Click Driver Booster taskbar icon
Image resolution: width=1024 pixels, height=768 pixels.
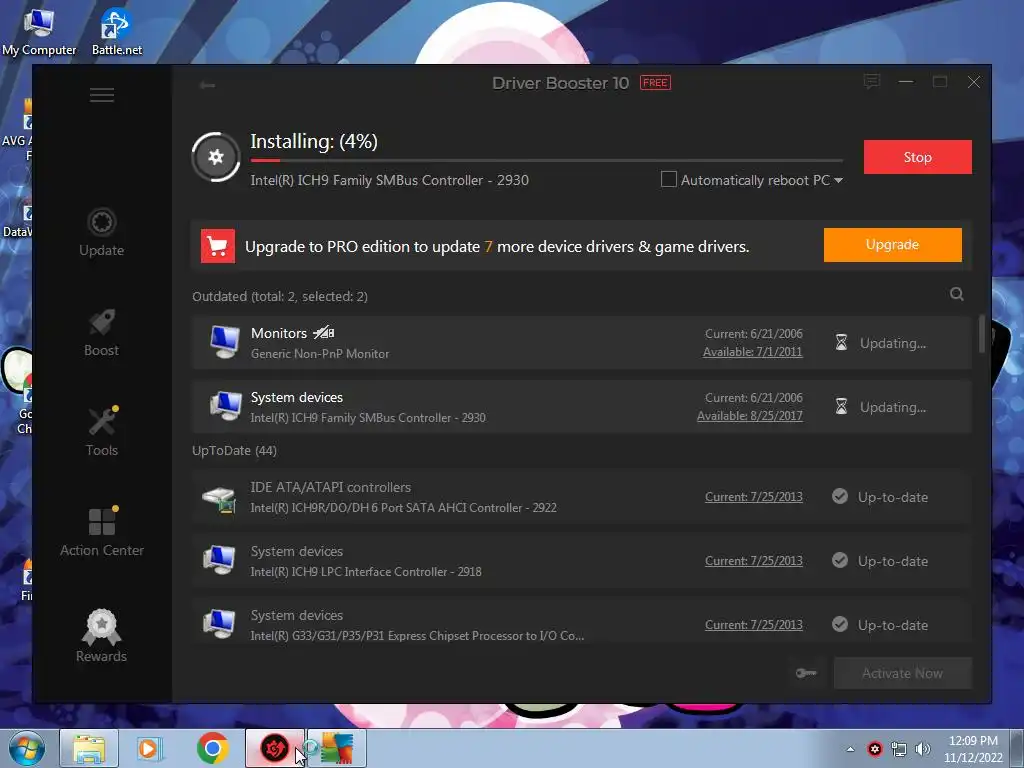click(275, 748)
